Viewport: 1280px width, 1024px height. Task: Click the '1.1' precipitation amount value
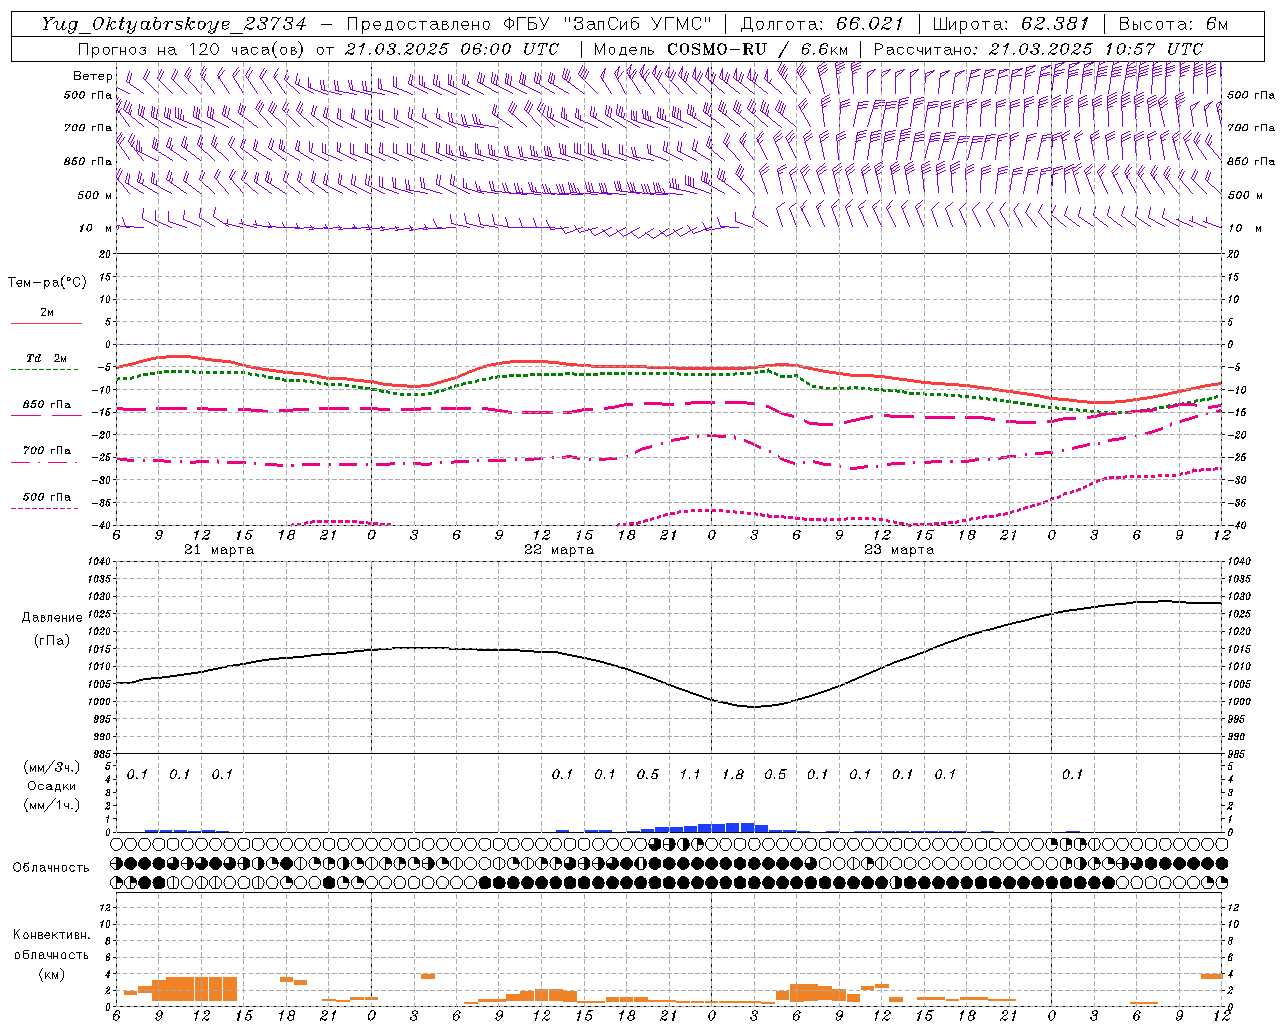click(x=690, y=775)
